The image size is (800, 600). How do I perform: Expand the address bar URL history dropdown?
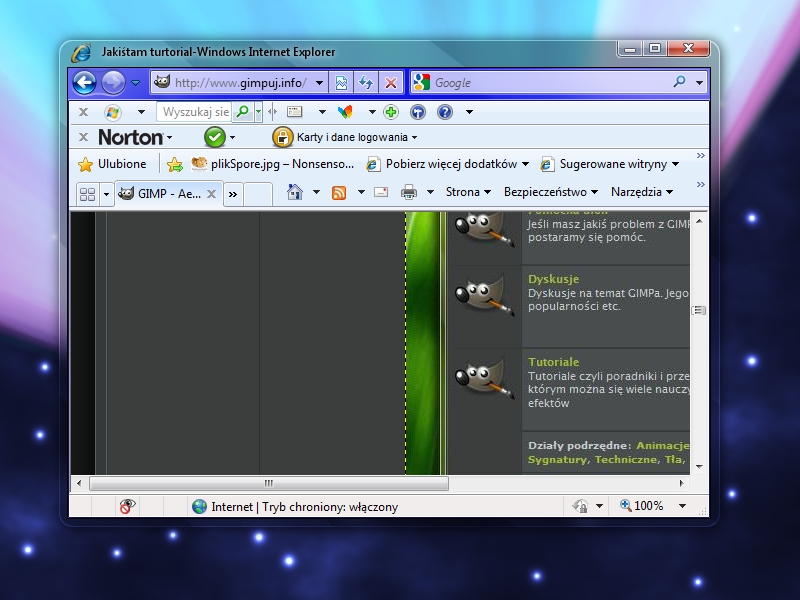tap(319, 83)
